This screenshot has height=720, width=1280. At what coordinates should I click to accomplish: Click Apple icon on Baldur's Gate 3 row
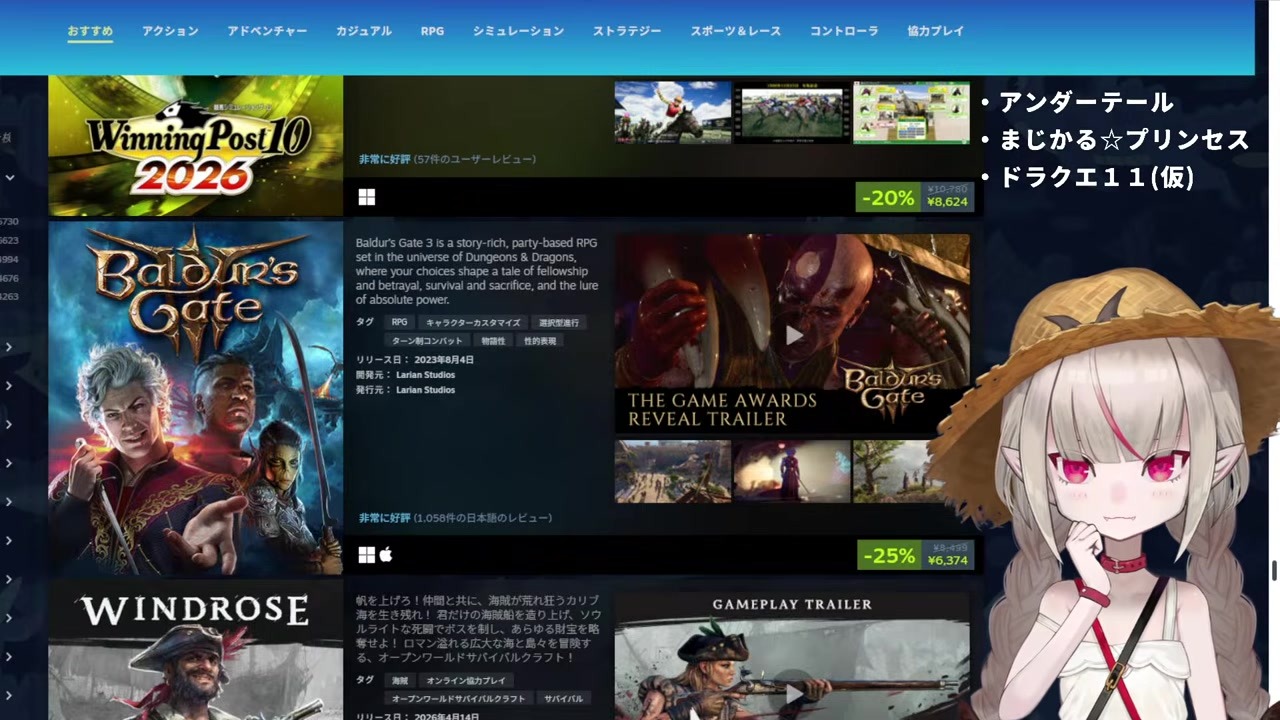(386, 554)
